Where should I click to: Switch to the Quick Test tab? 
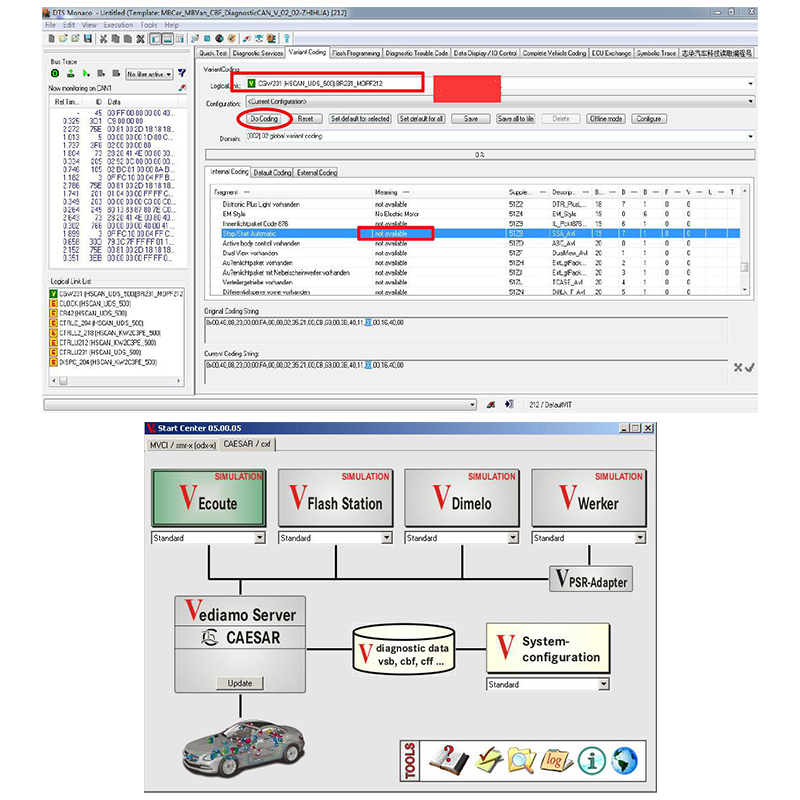[x=213, y=53]
